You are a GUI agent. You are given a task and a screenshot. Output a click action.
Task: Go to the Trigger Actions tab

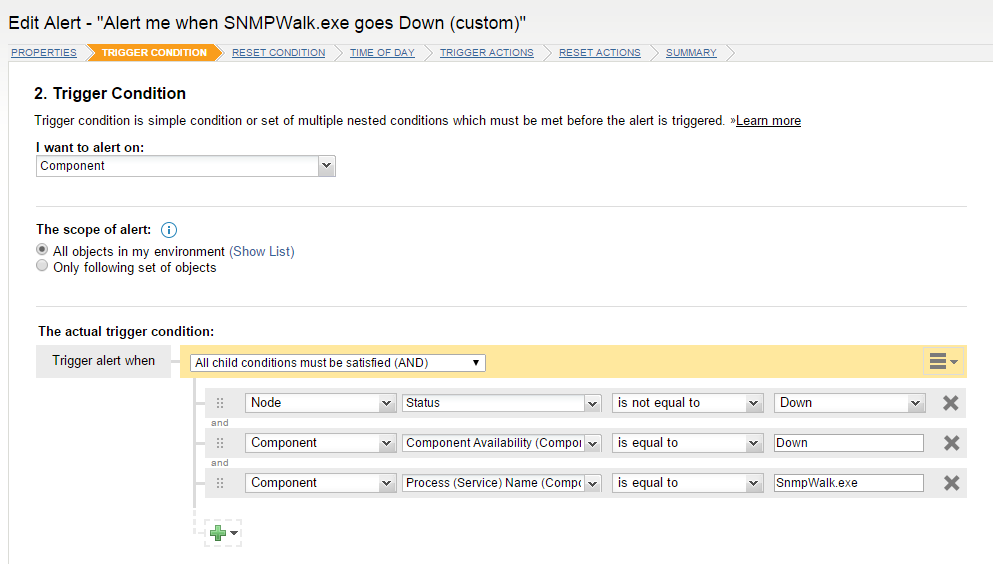pos(486,53)
